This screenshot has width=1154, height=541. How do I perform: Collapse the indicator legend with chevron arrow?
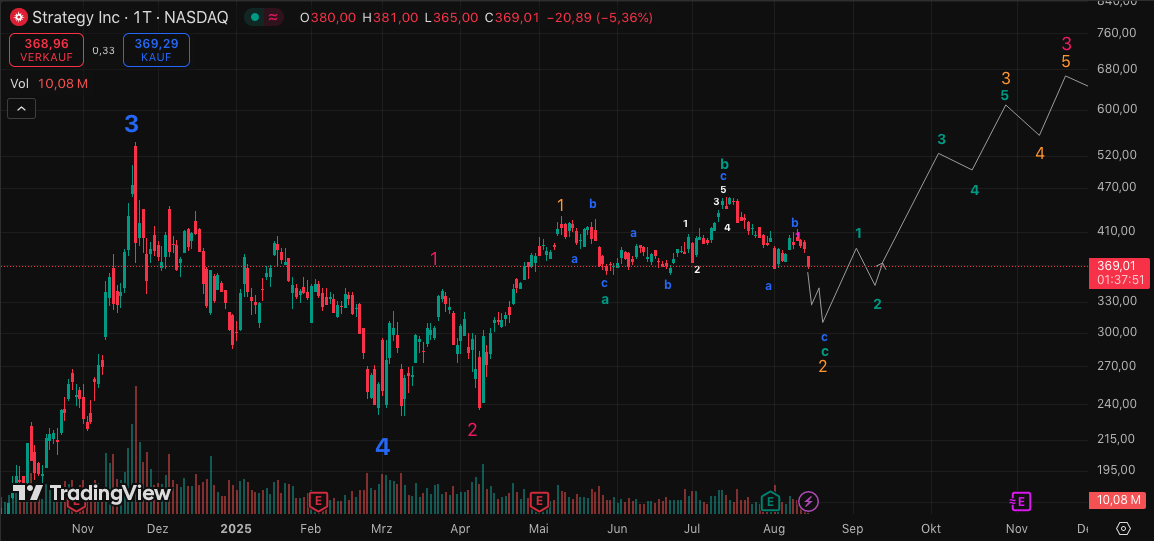[22, 109]
